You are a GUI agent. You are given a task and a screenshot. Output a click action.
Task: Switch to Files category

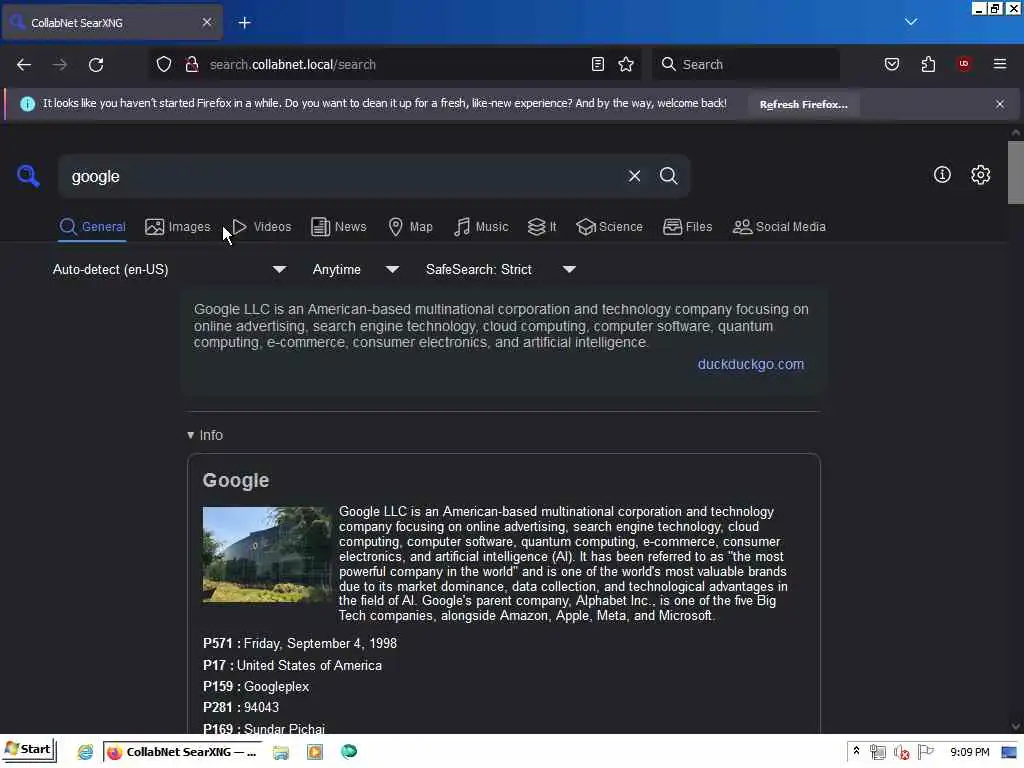pos(687,227)
